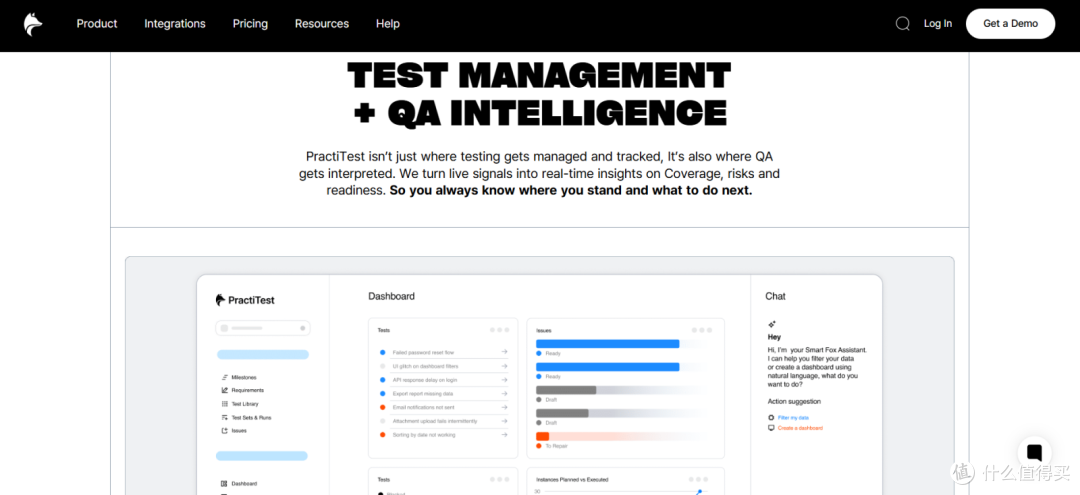Click the Test Sets & Runs icon
This screenshot has width=1080, height=495.
point(225,417)
